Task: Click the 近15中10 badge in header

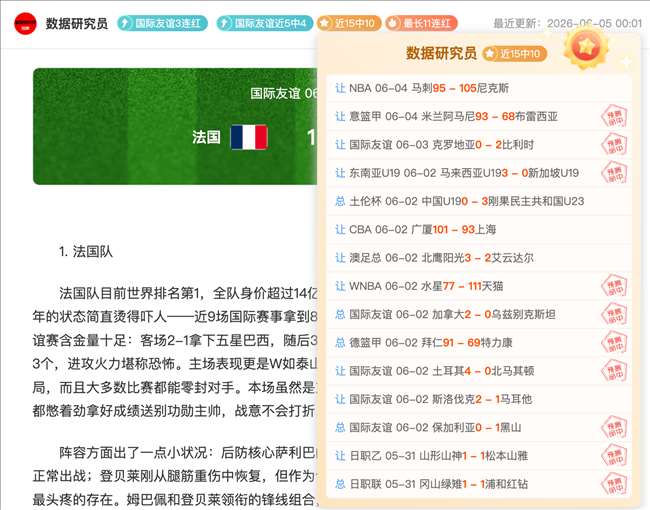Action: pos(349,23)
